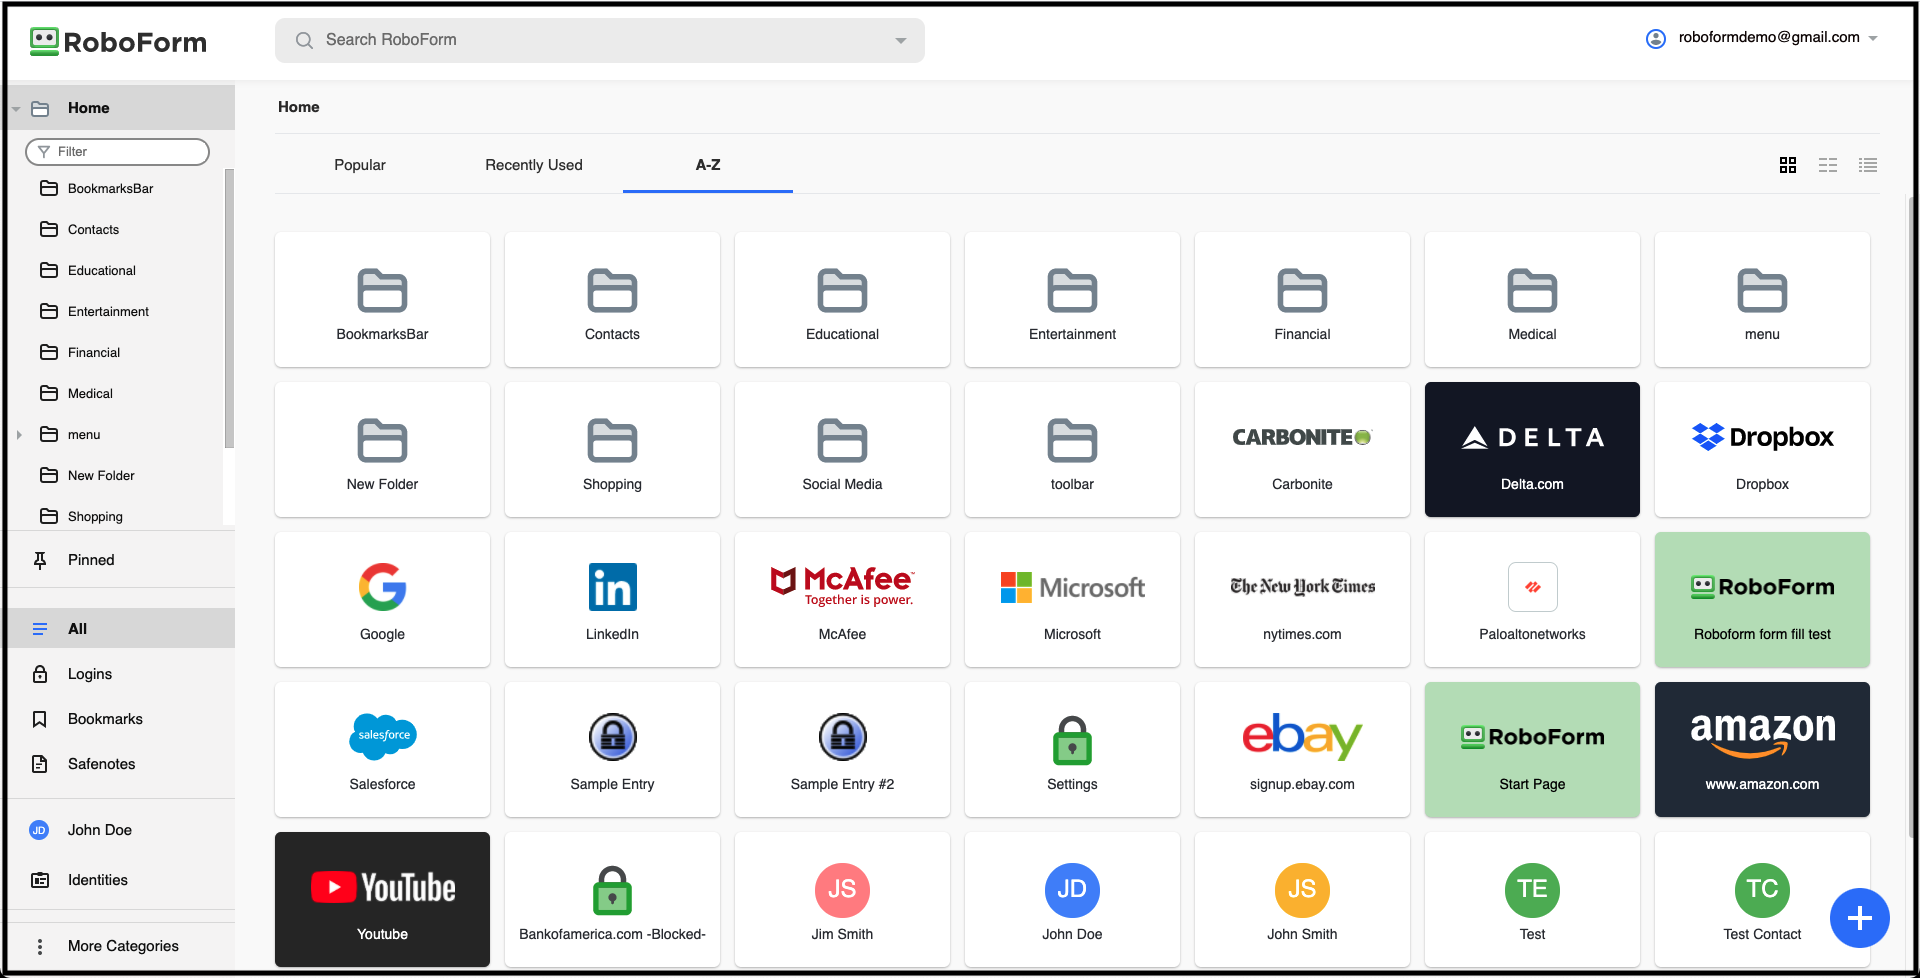Open the toolbar folder tile
Image resolution: width=1920 pixels, height=978 pixels.
(1072, 449)
